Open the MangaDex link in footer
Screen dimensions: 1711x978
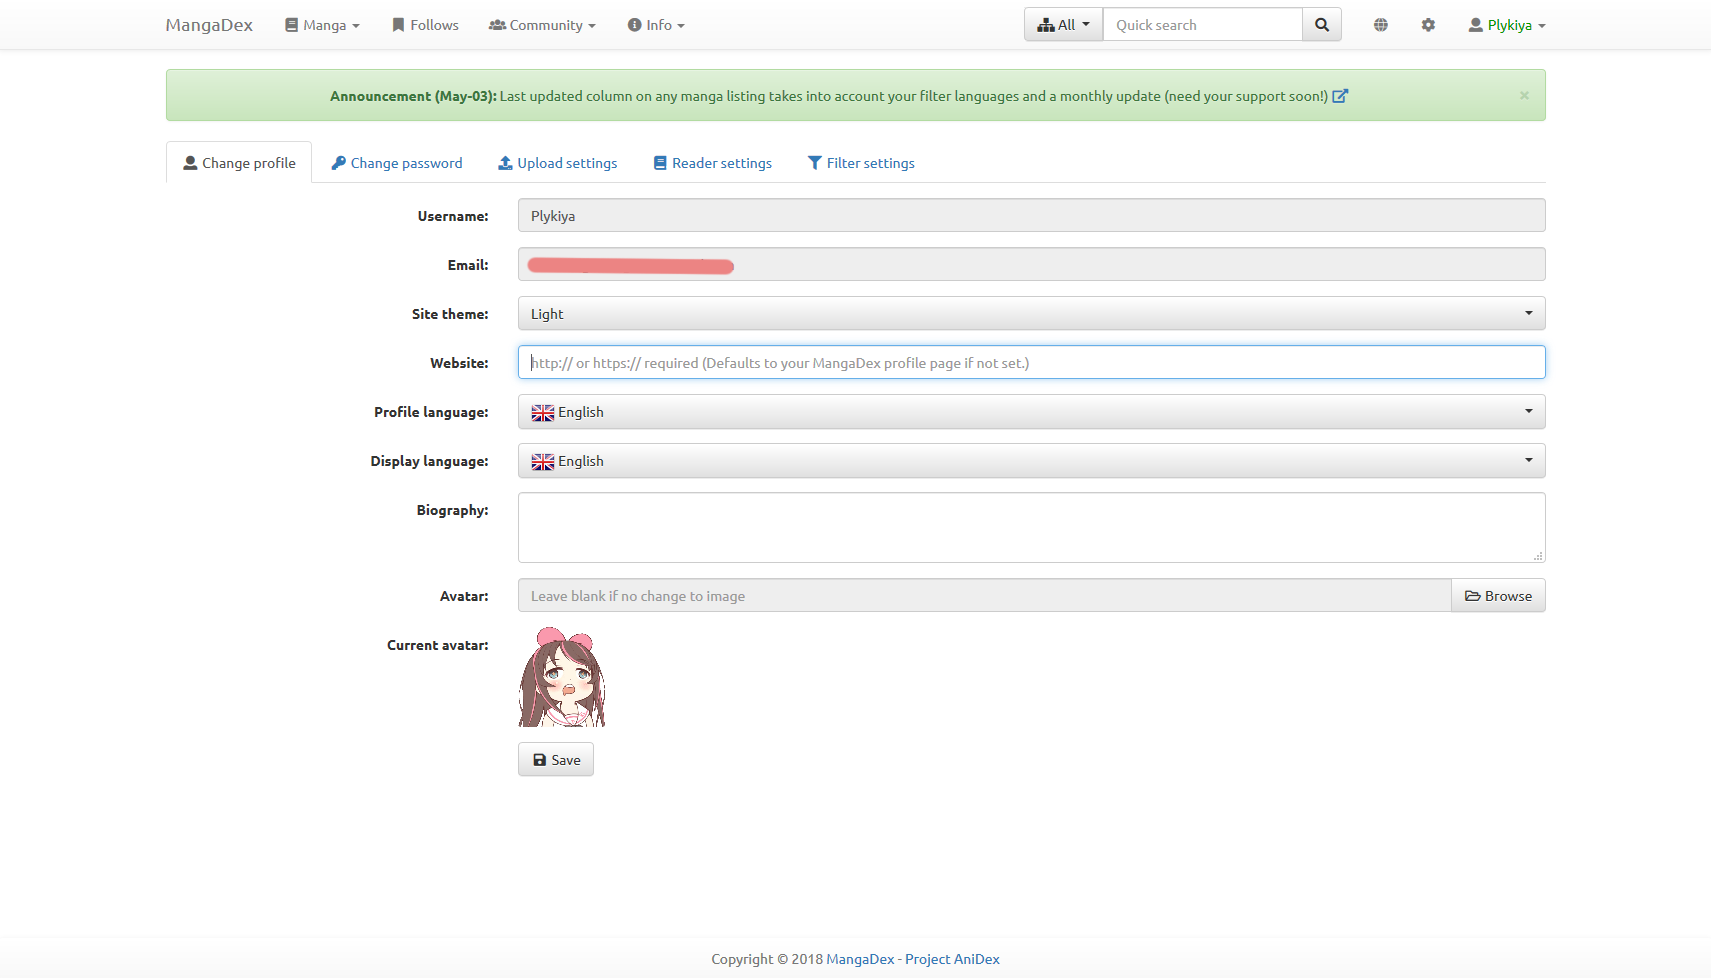click(x=860, y=959)
